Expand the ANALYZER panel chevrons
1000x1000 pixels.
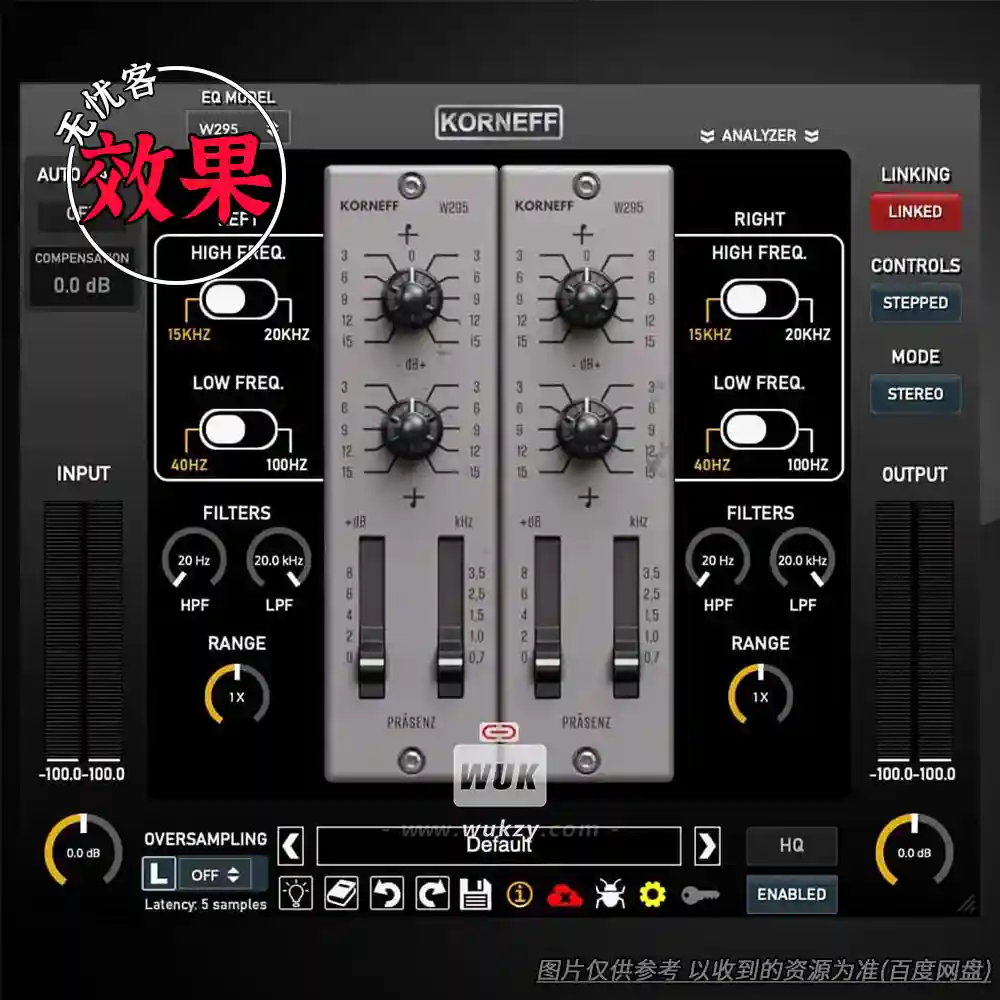tap(761, 136)
